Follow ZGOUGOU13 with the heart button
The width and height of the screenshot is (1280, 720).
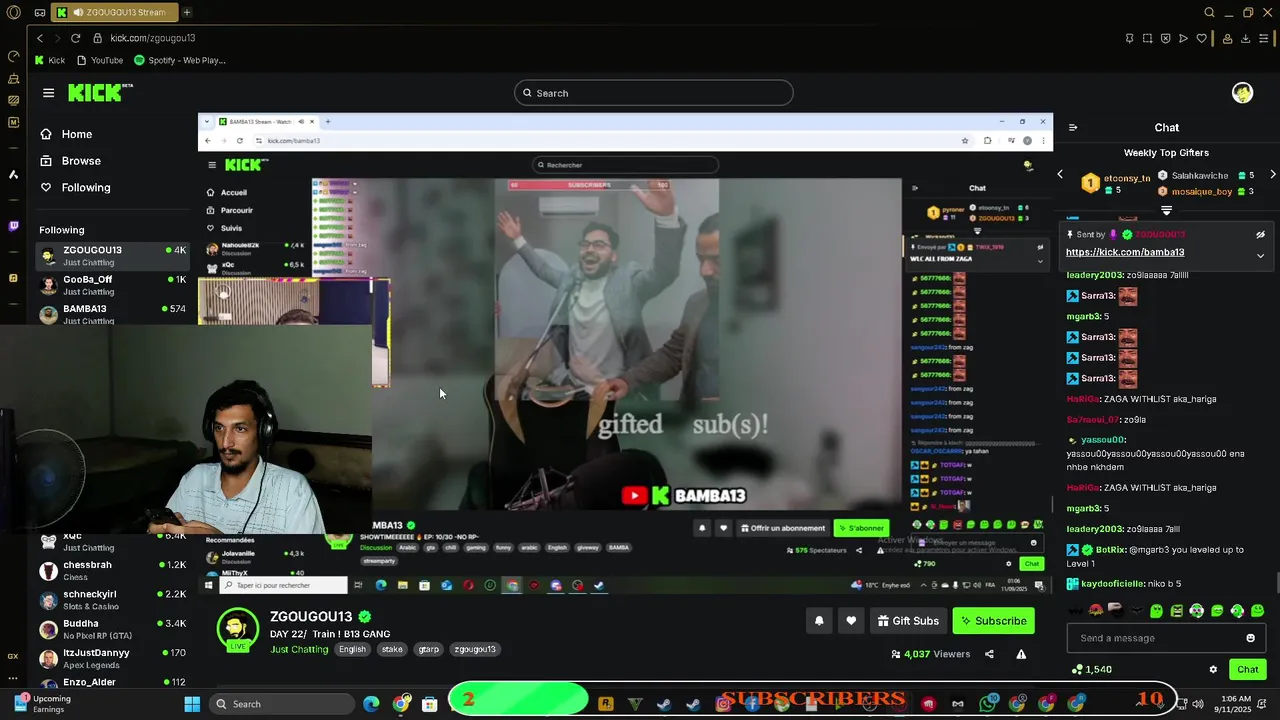click(851, 621)
